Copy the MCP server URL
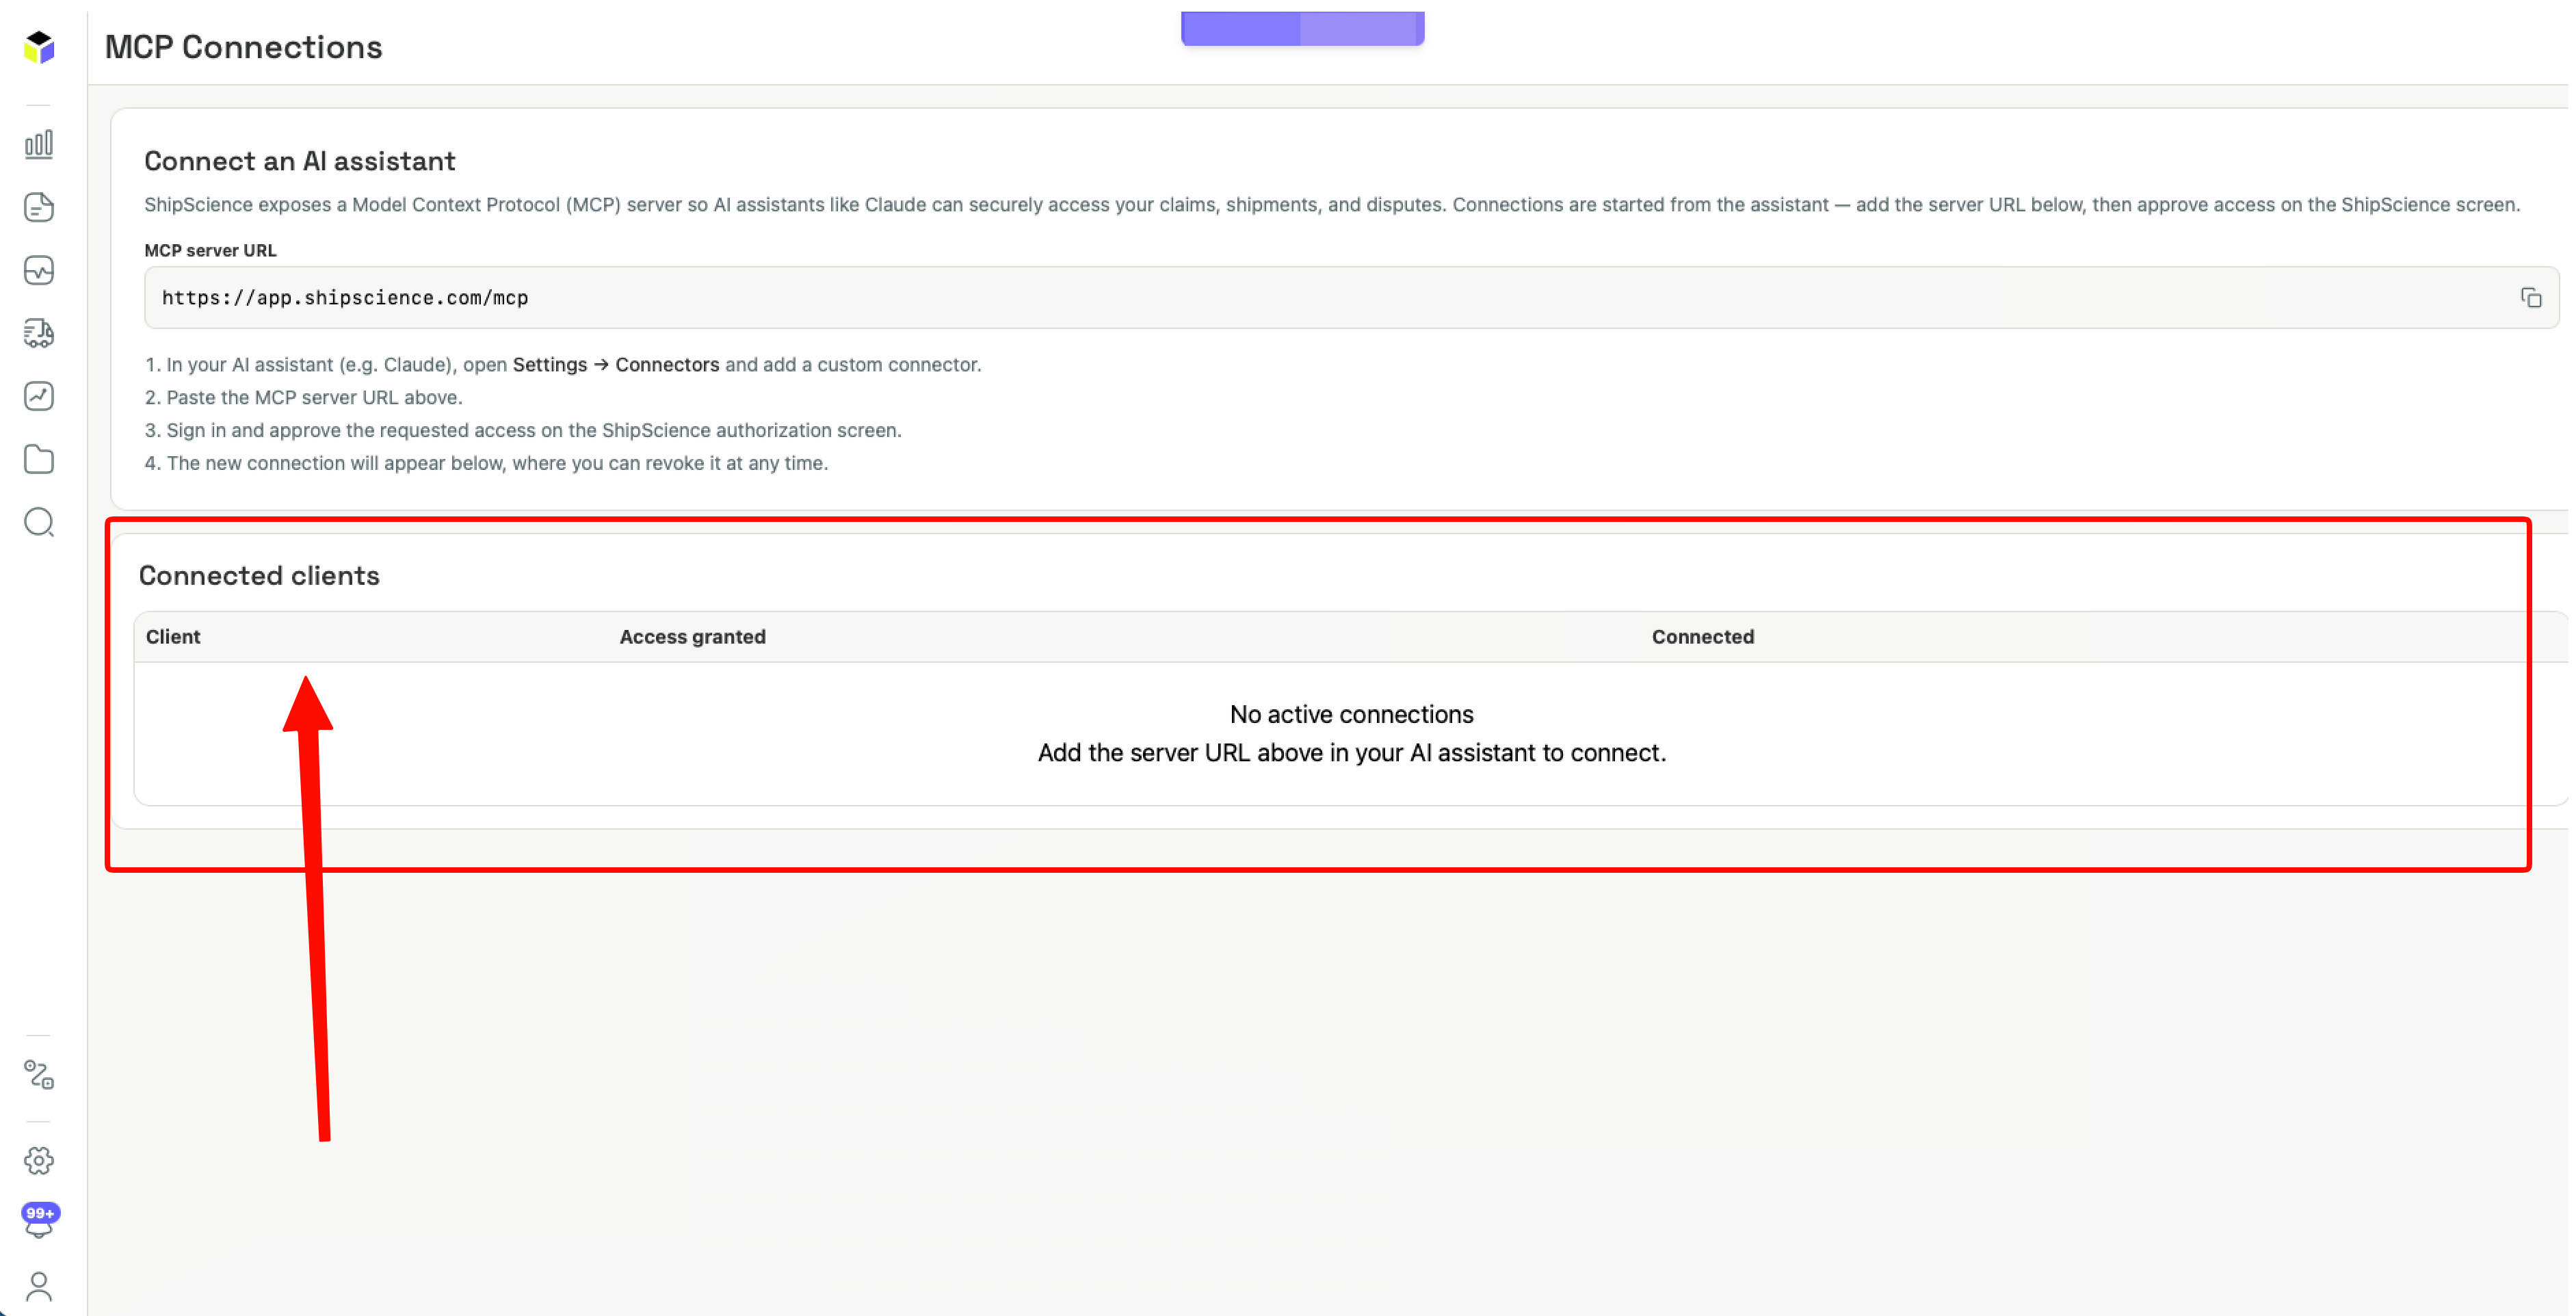 click(x=2530, y=298)
